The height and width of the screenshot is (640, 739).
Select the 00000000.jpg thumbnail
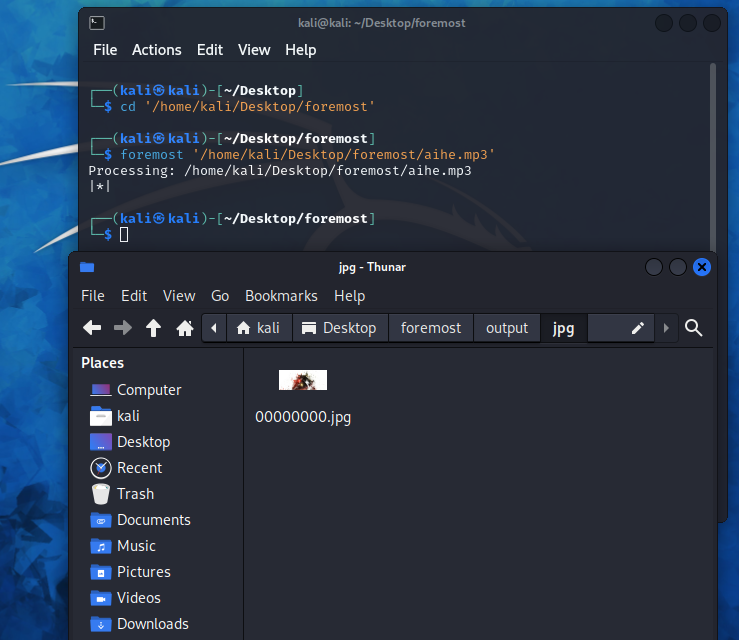point(303,380)
